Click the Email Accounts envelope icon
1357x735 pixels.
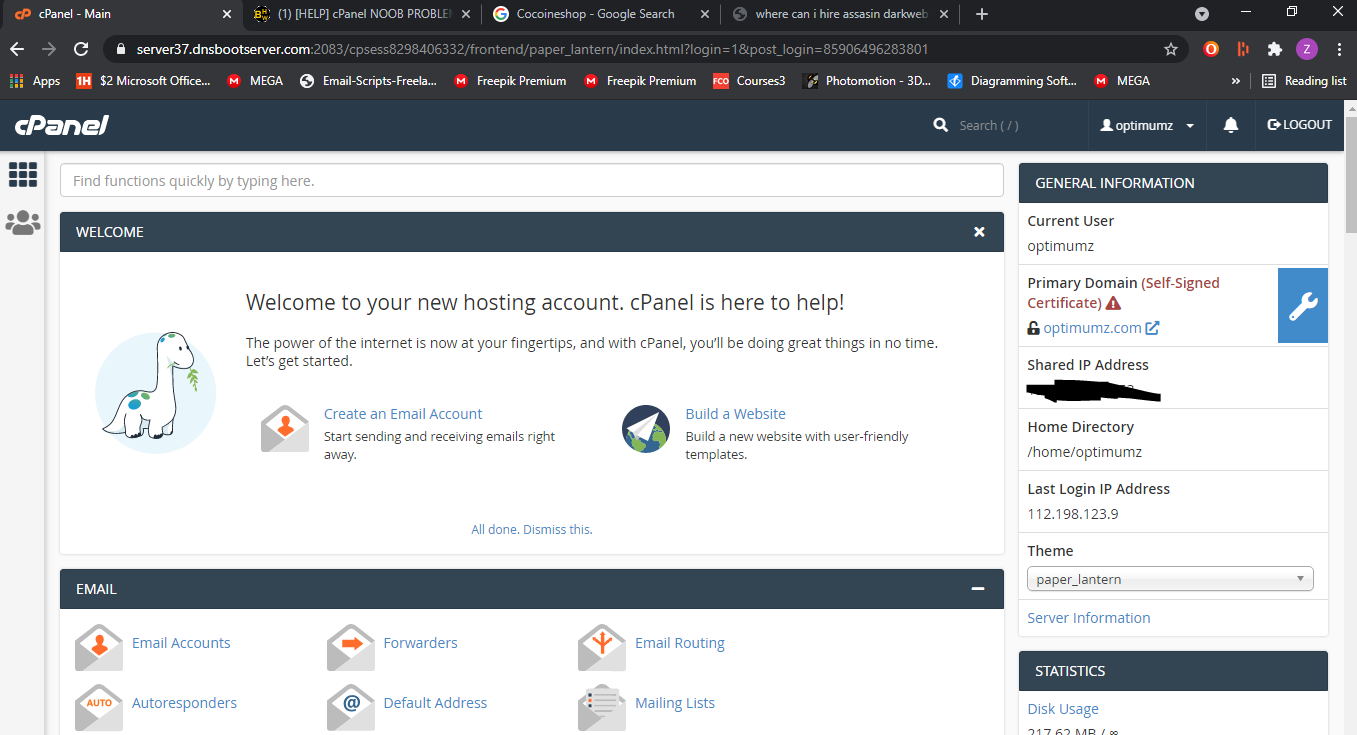click(x=99, y=647)
